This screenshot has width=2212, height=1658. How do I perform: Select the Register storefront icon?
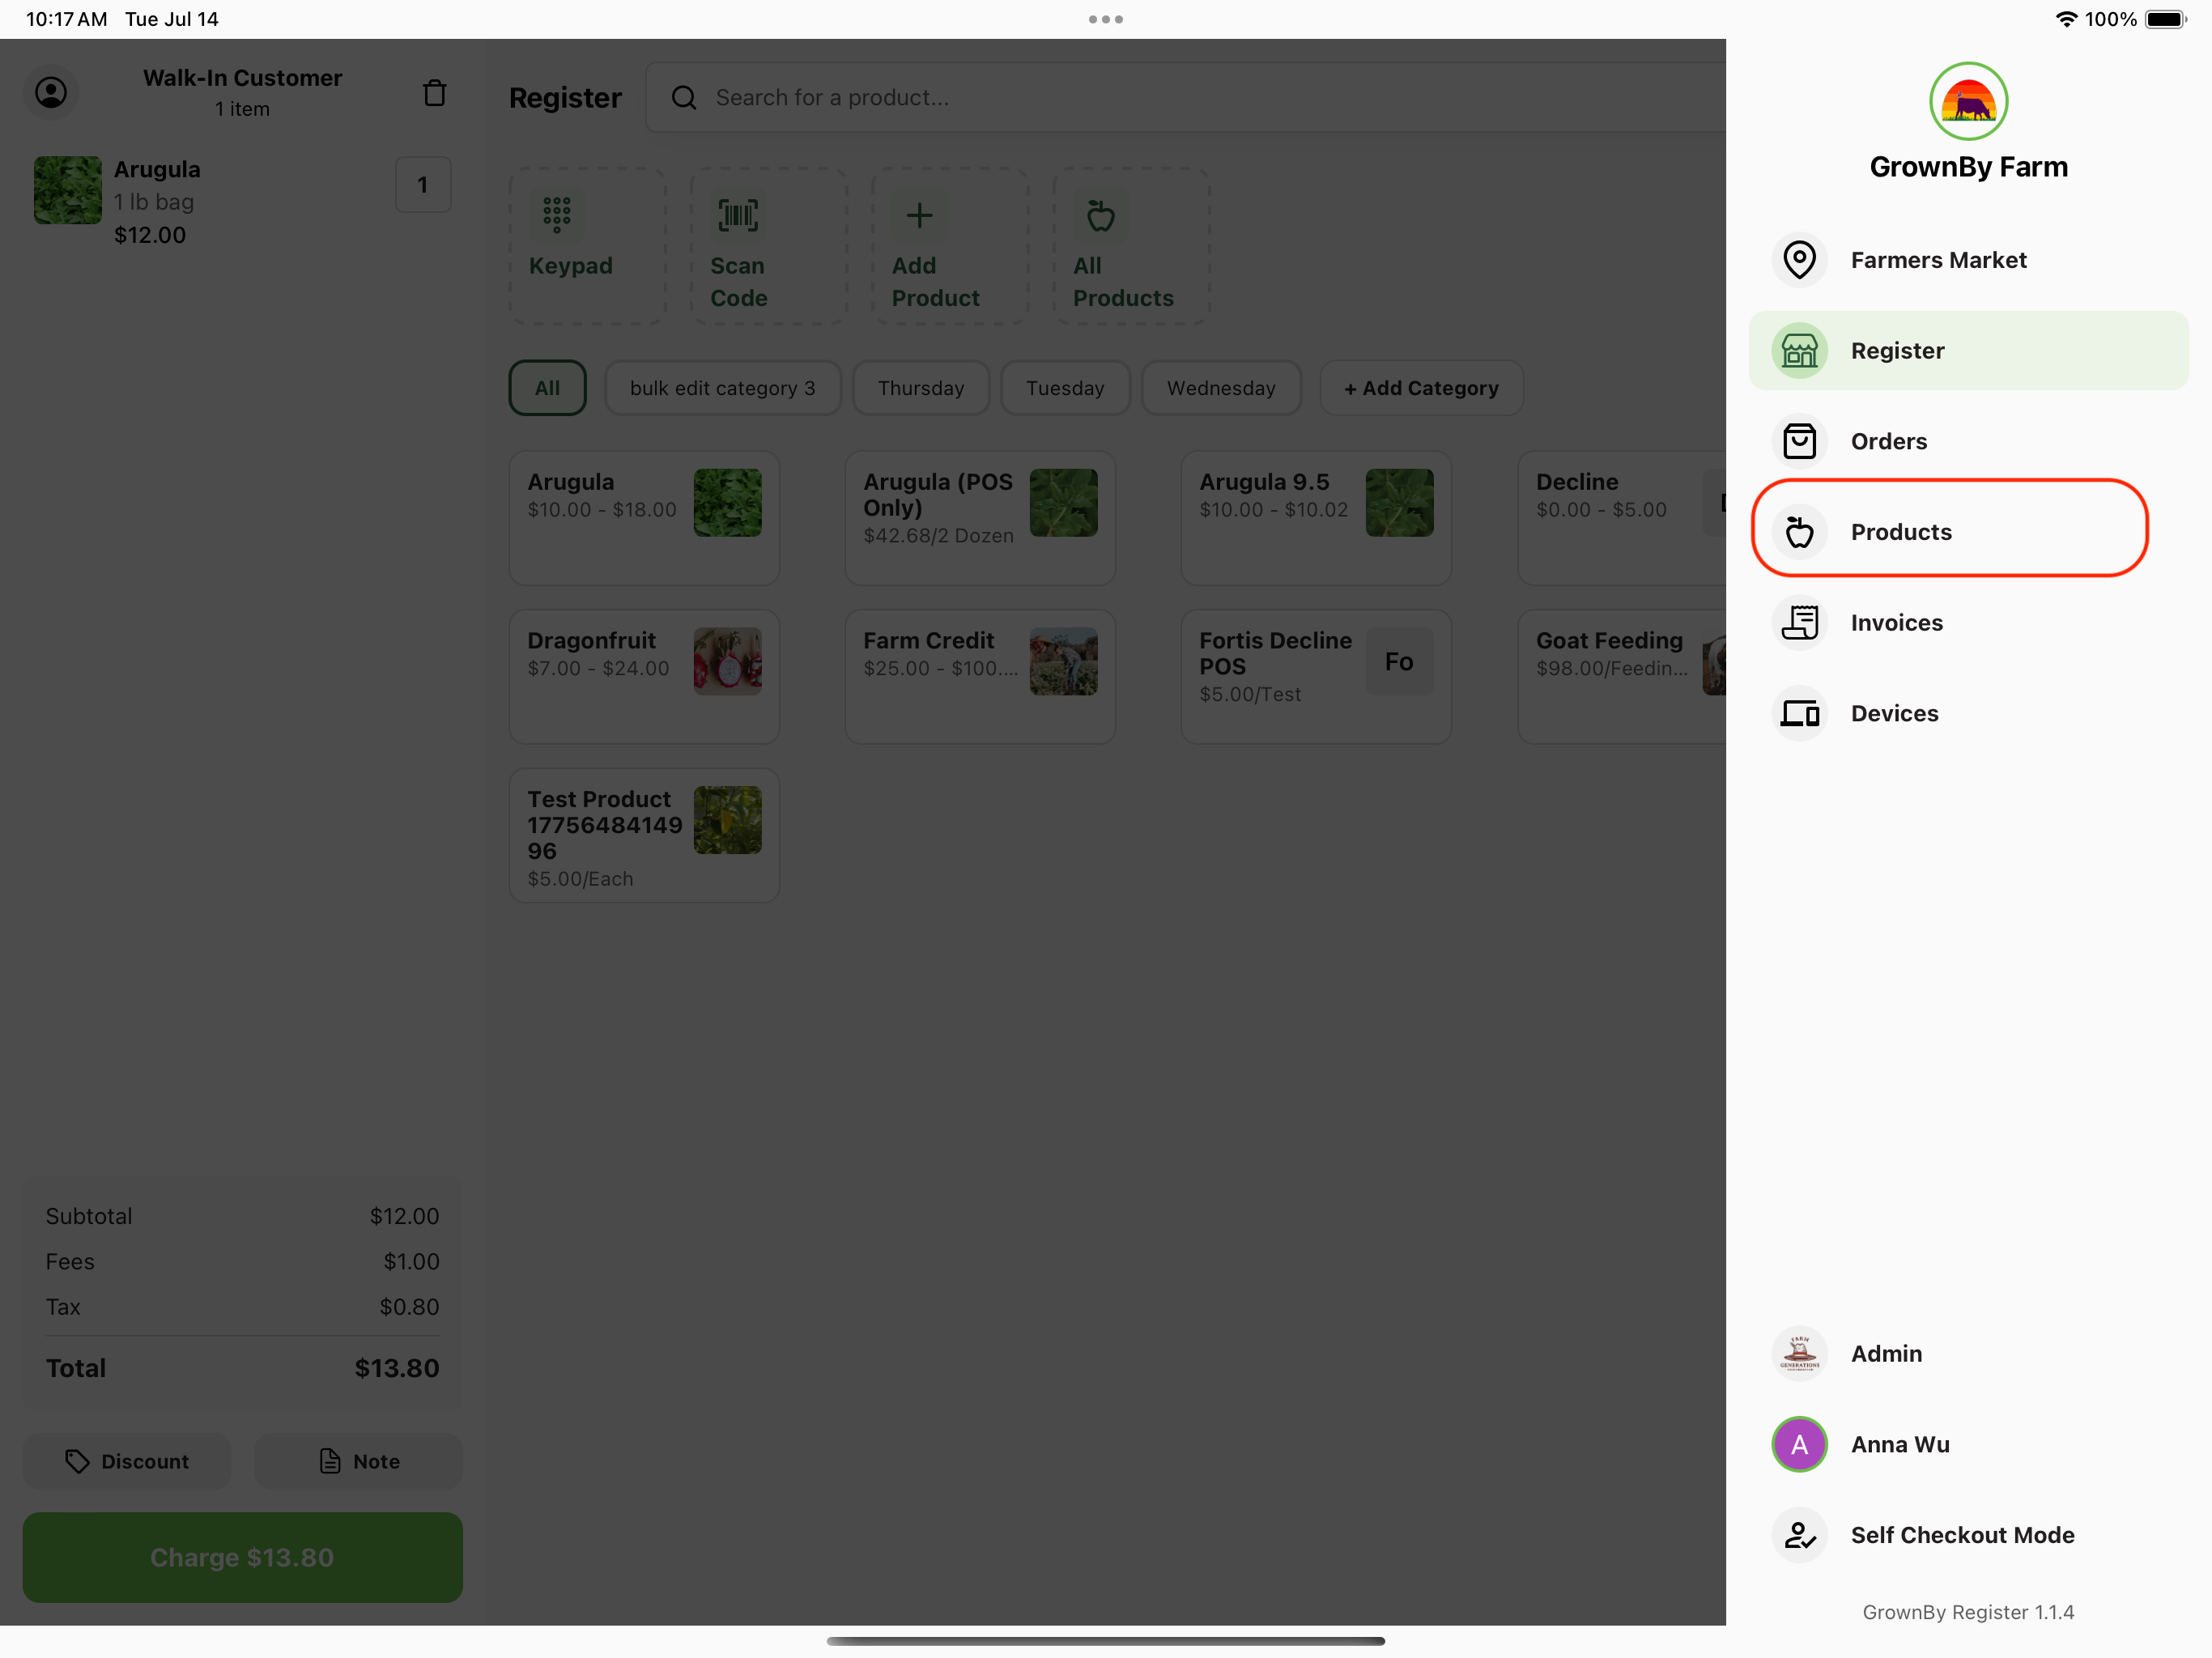[1799, 351]
